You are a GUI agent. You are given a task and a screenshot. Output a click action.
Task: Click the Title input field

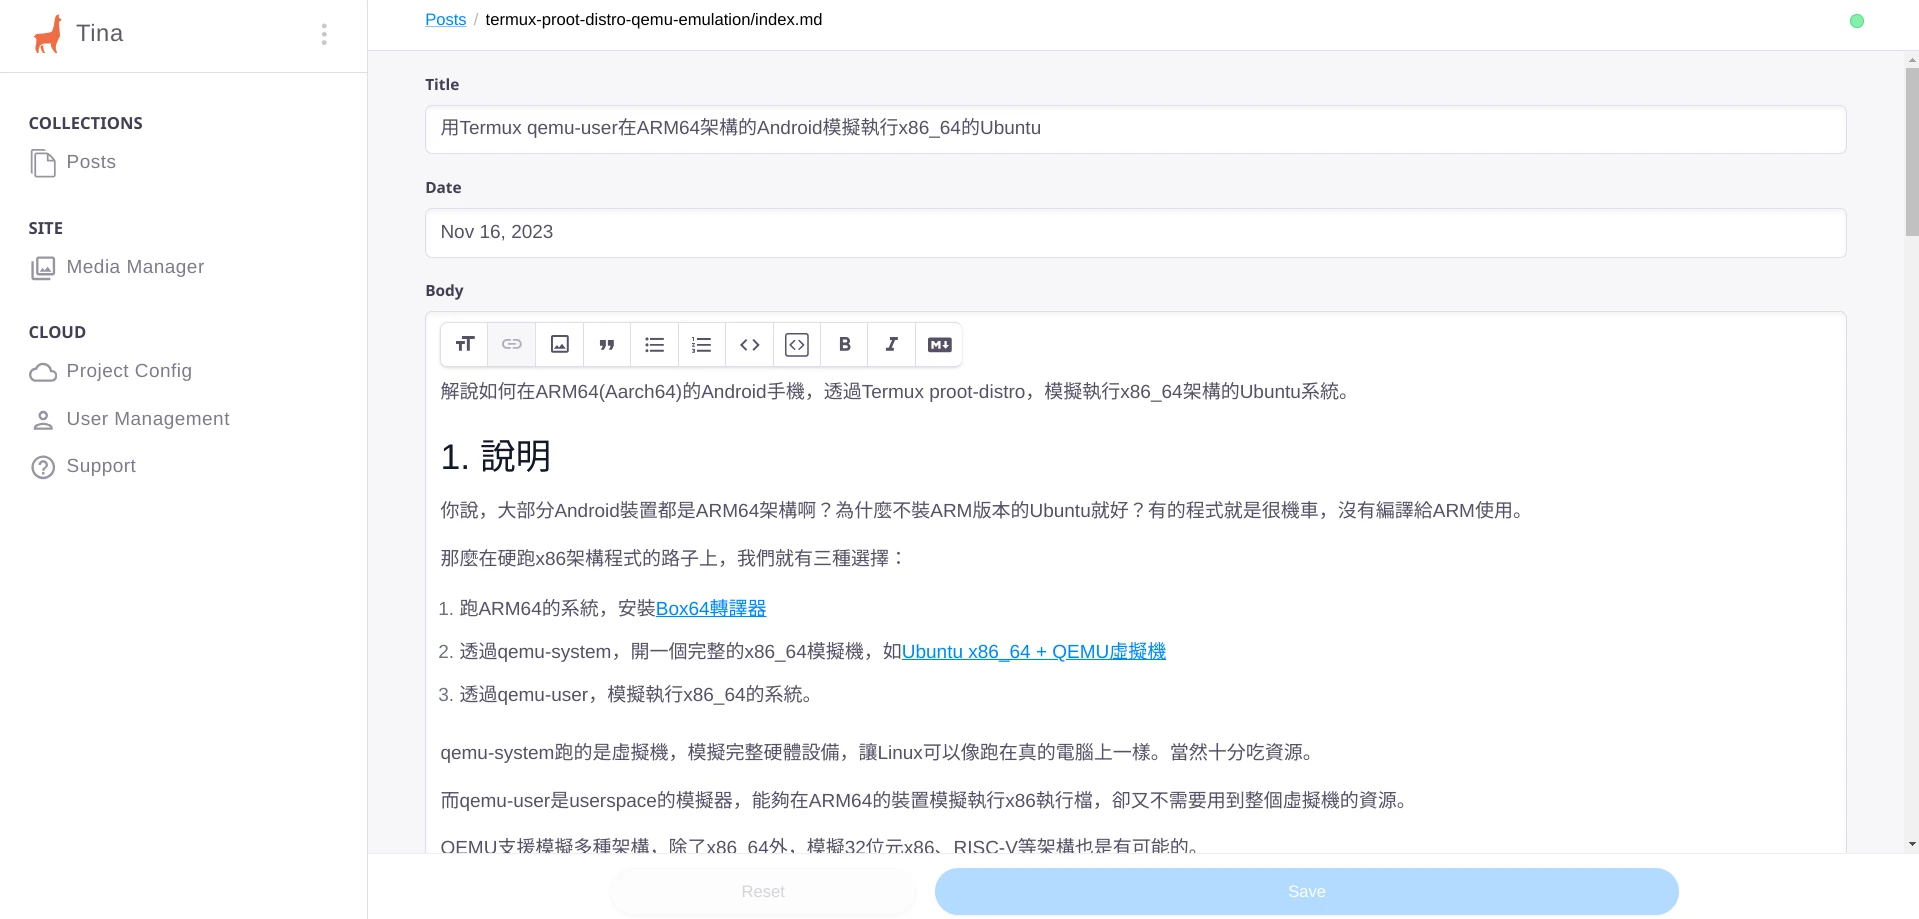click(1135, 129)
